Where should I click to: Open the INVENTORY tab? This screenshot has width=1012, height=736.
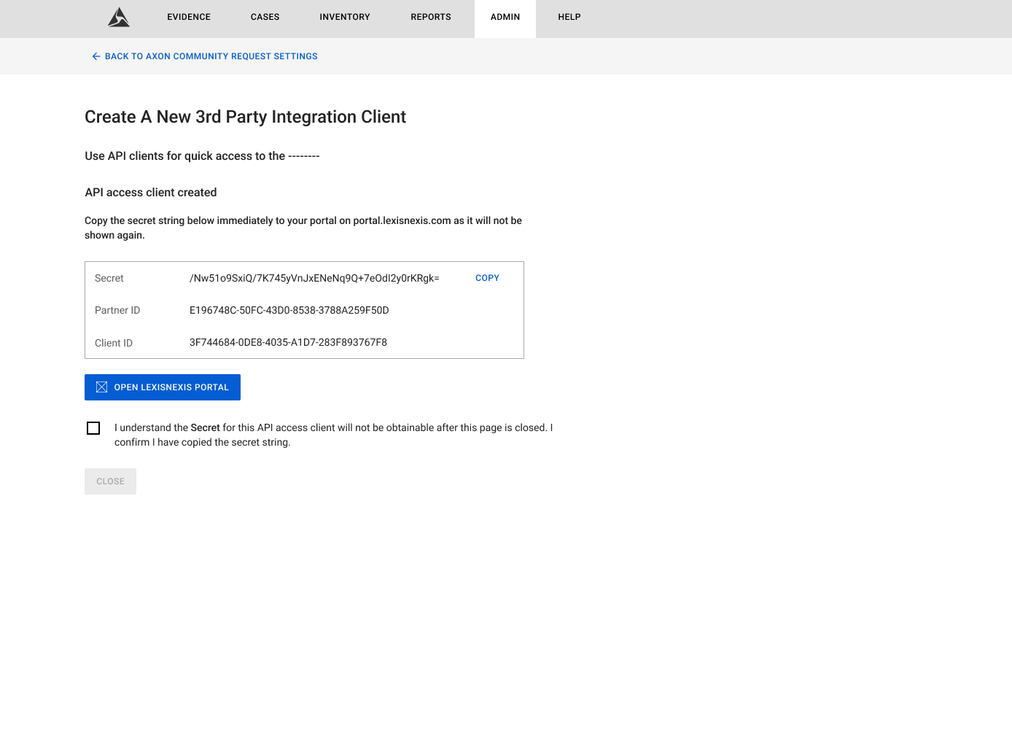tap(345, 17)
